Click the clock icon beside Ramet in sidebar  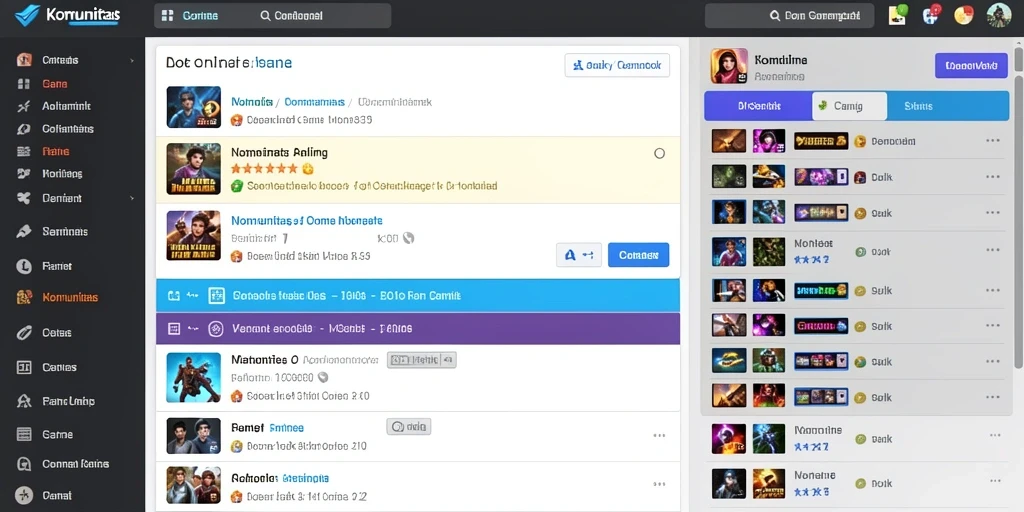[24, 266]
